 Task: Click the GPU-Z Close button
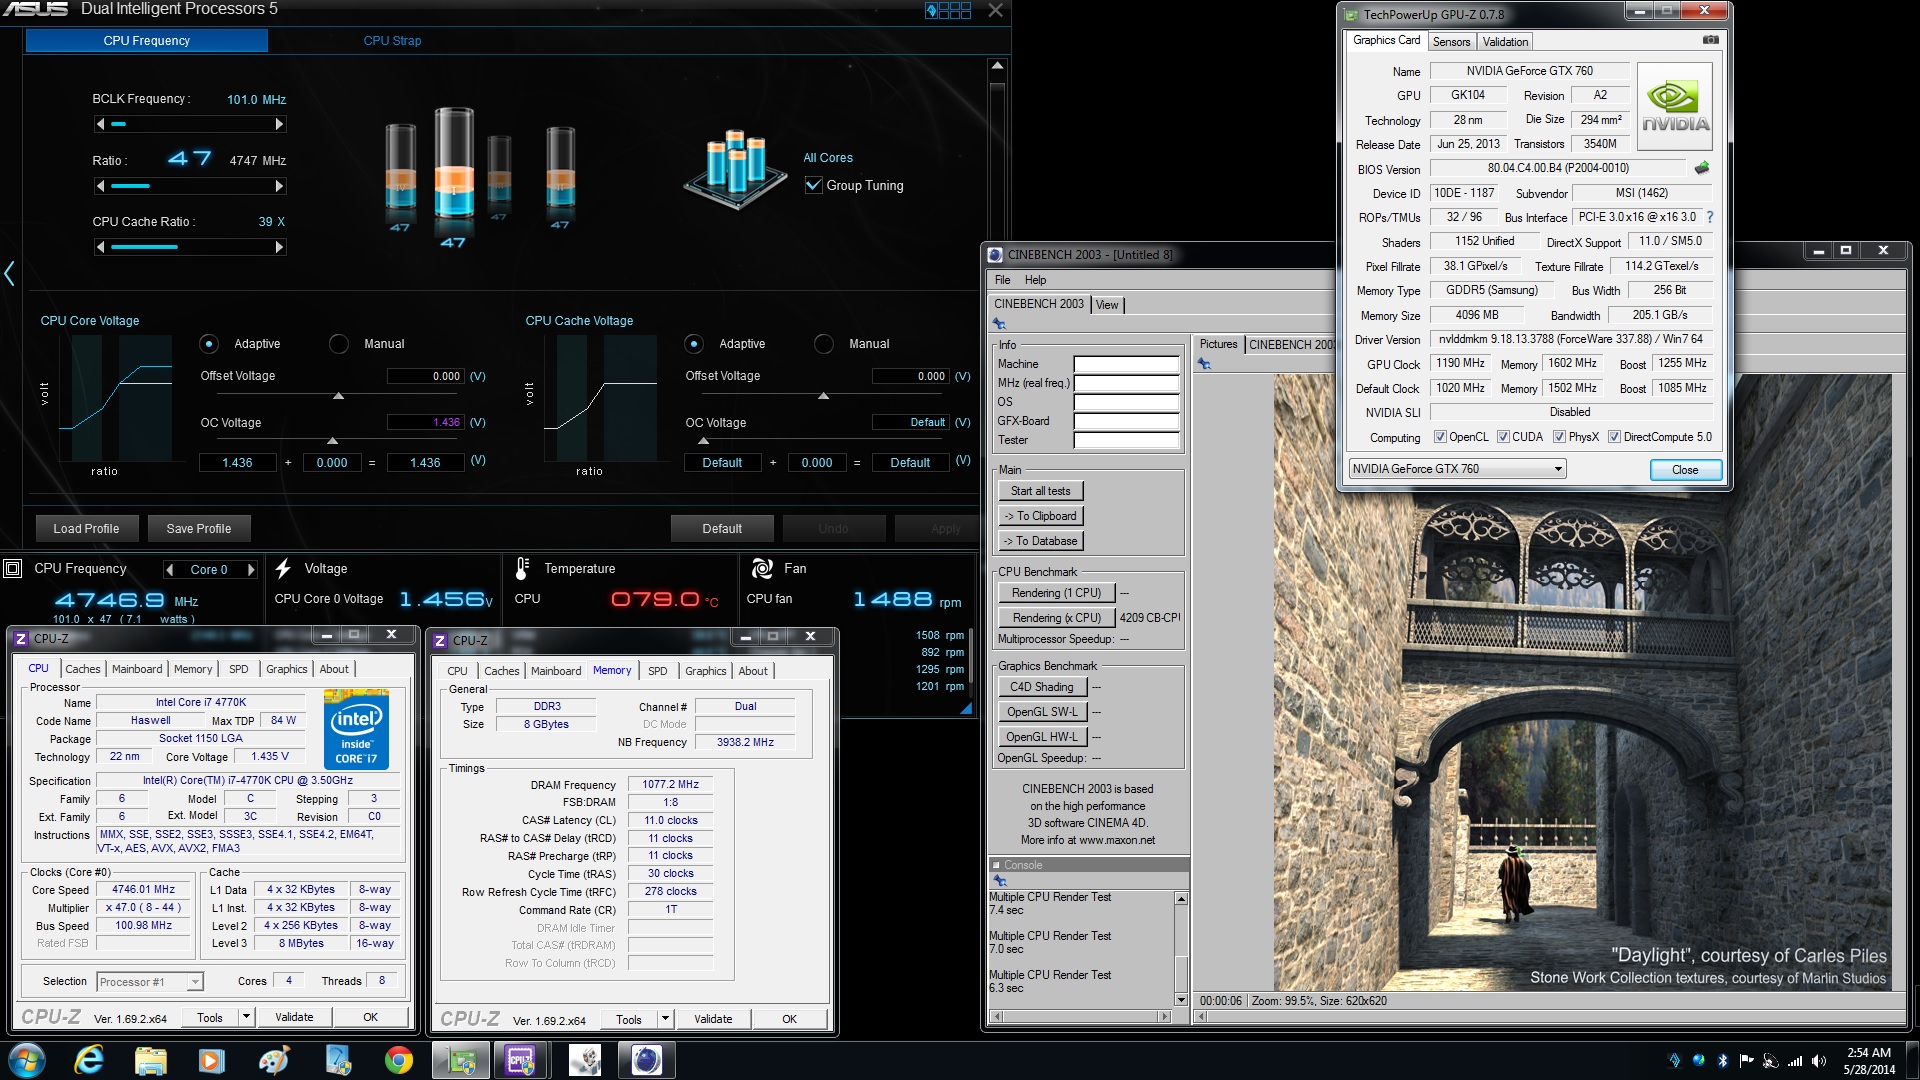click(1685, 470)
